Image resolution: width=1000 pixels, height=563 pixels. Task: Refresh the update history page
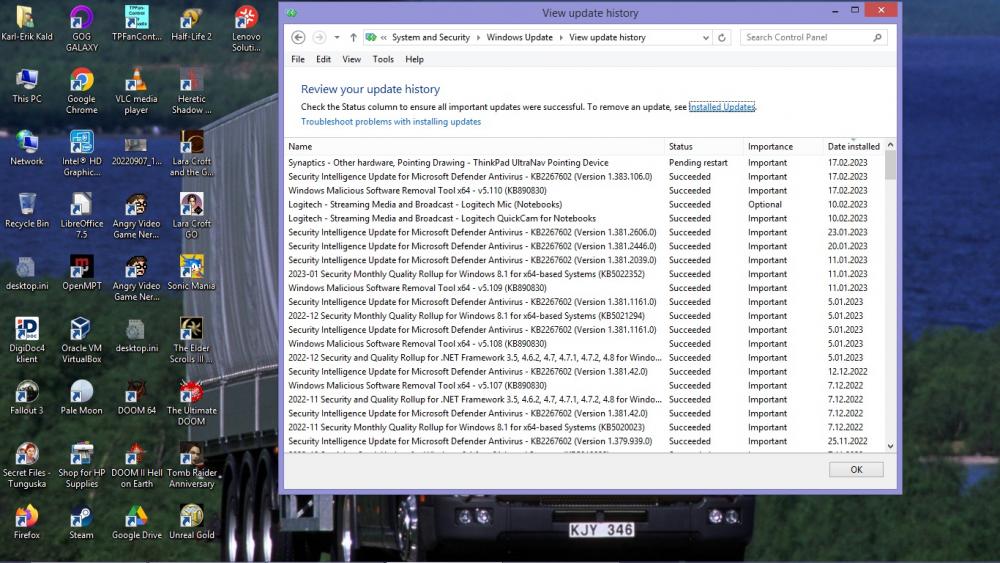pyautogui.click(x=723, y=38)
